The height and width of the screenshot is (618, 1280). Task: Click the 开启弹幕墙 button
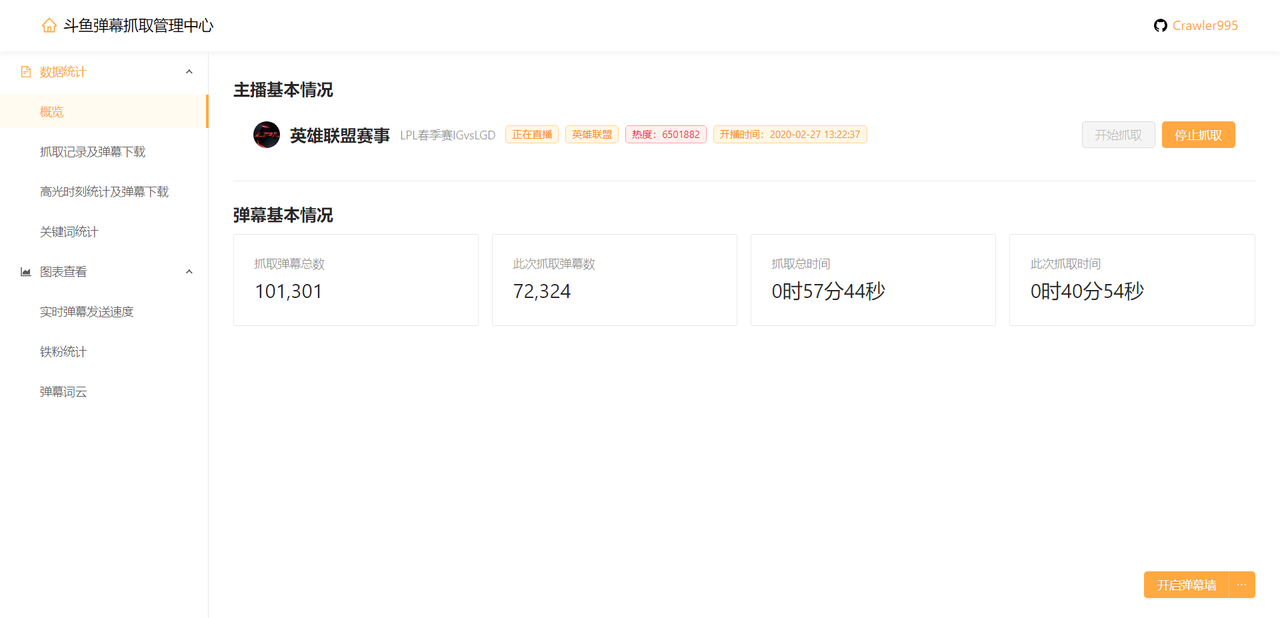[x=1186, y=585]
